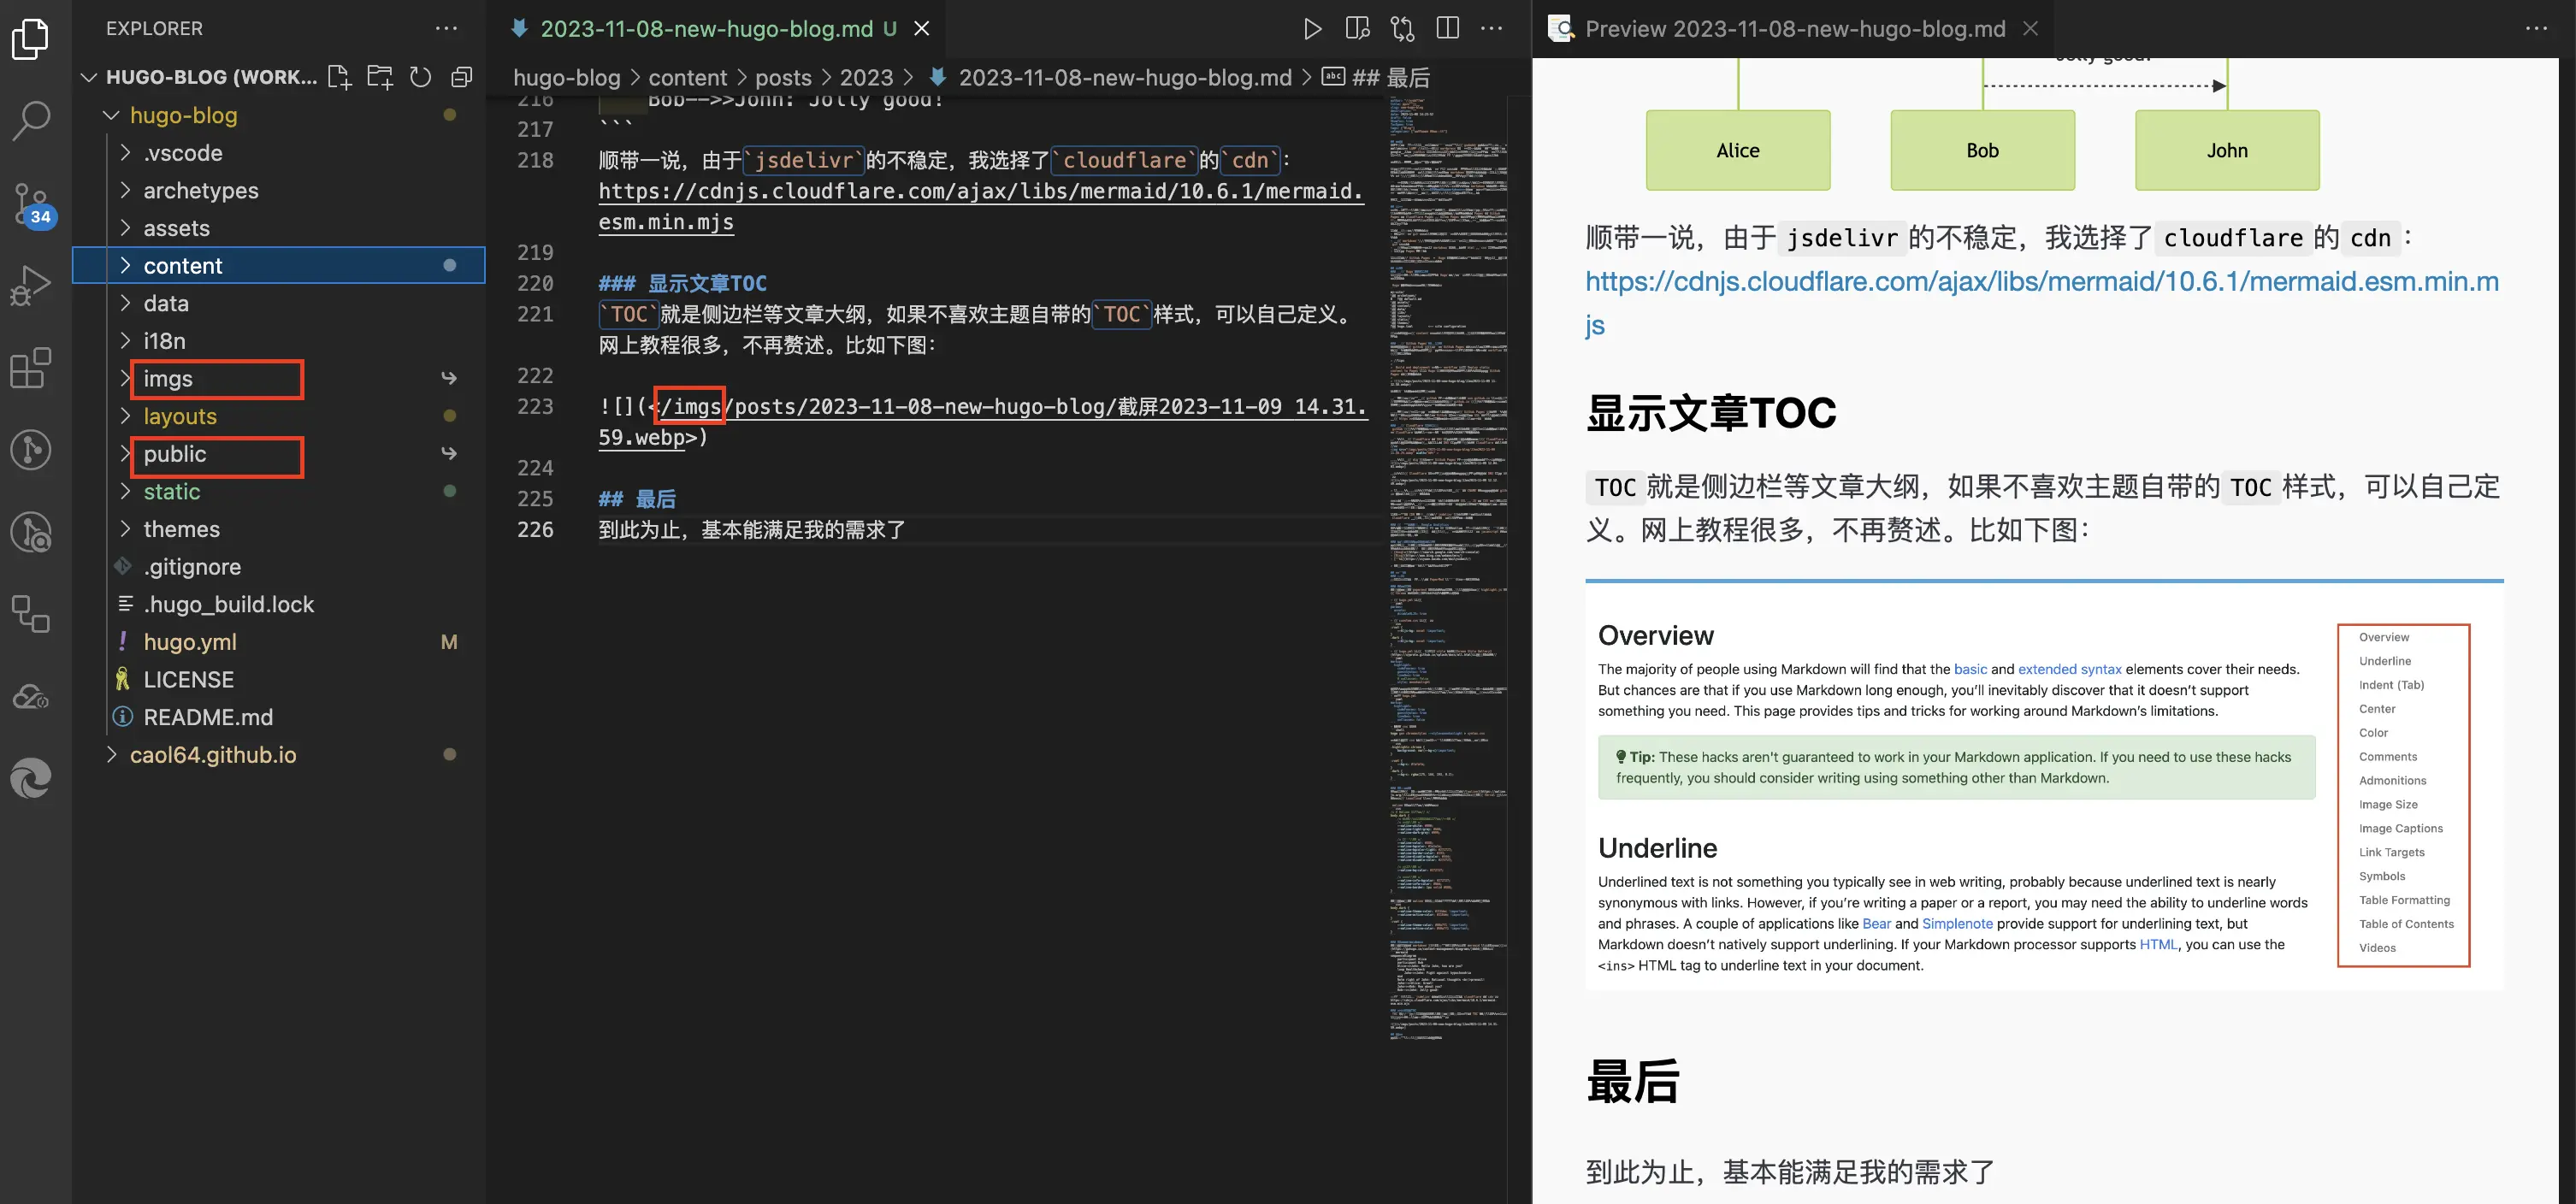The height and width of the screenshot is (1204, 2576).
Task: Click the Bob box in preview diagram
Action: pos(1982,150)
